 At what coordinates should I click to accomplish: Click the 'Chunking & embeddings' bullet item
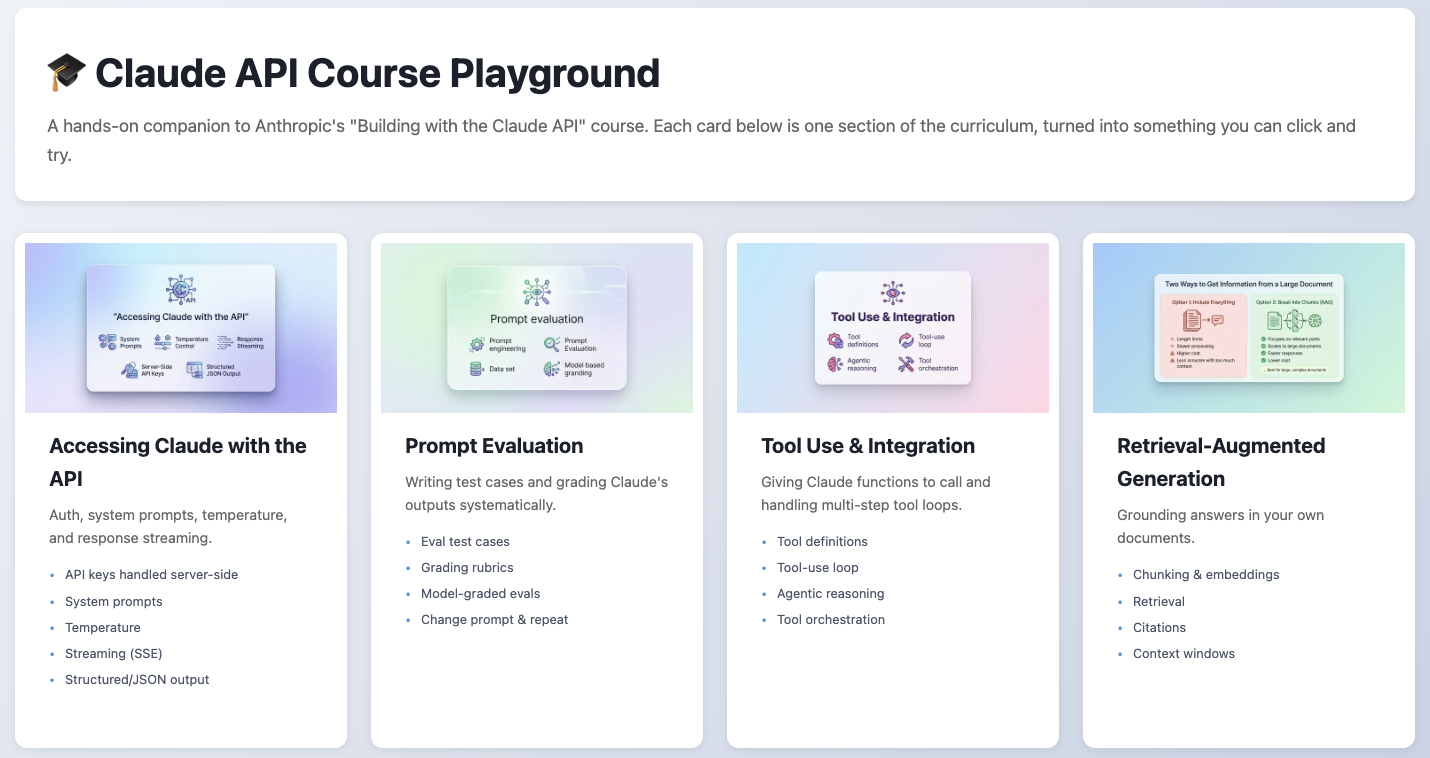click(x=1206, y=575)
